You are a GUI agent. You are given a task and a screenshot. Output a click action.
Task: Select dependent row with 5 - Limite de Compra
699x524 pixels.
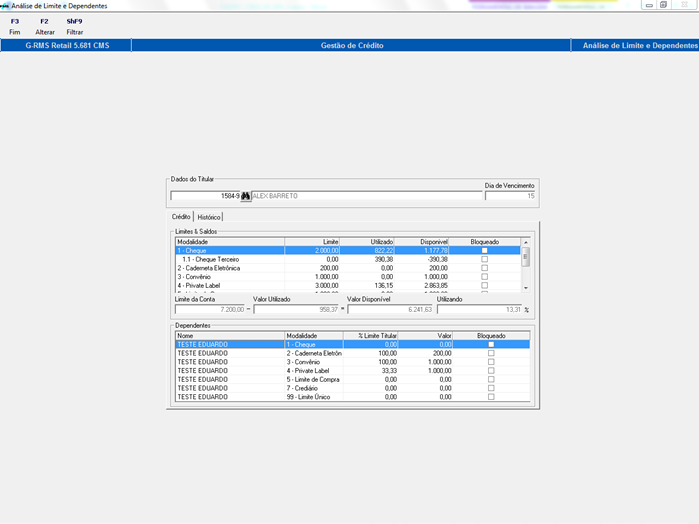coord(353,379)
